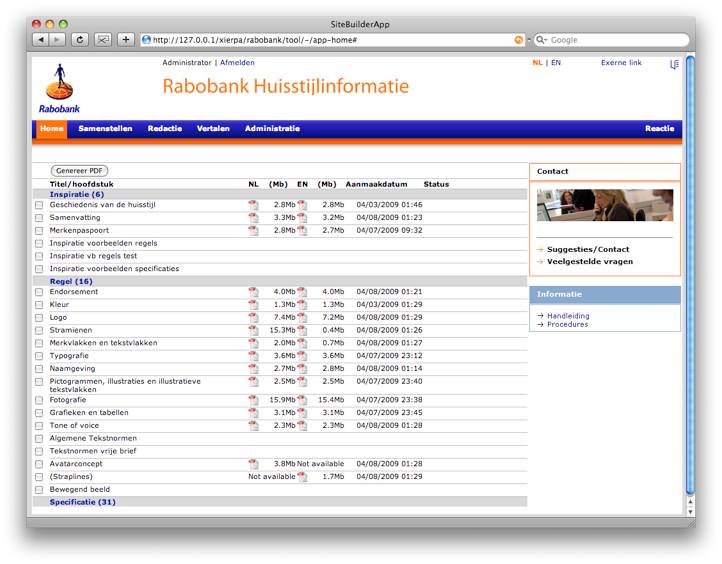Click the Afmelden logout link
The height and width of the screenshot is (564, 722).
(237, 63)
